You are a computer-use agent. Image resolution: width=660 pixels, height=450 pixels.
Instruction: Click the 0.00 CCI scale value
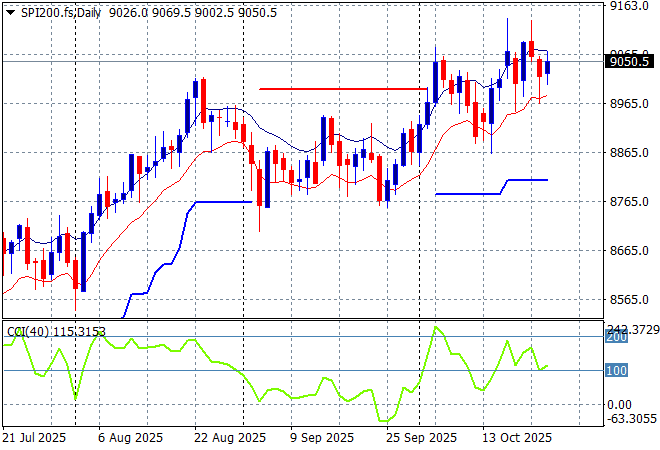click(619, 405)
